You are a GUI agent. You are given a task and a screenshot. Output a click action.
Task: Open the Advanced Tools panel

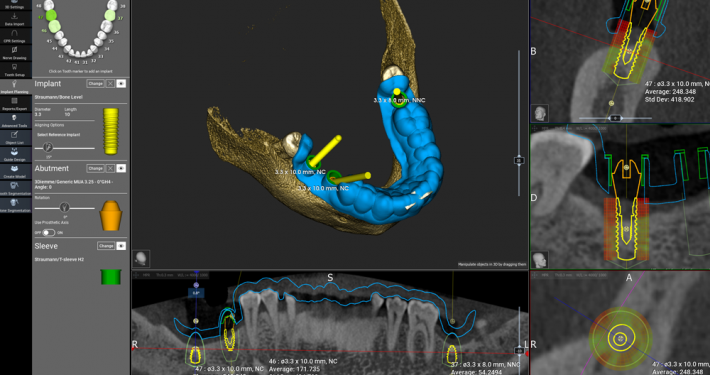14,120
